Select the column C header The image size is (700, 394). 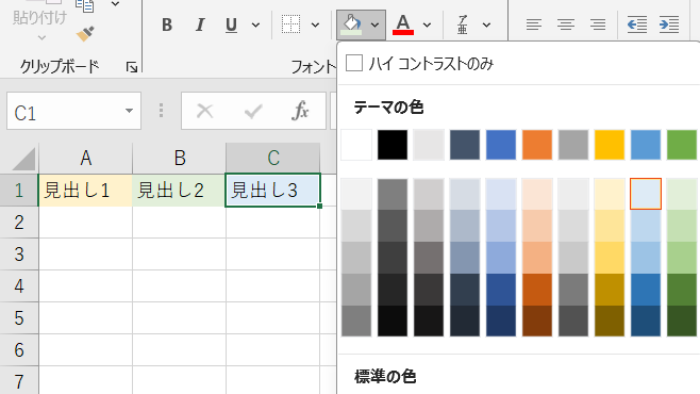[273, 158]
